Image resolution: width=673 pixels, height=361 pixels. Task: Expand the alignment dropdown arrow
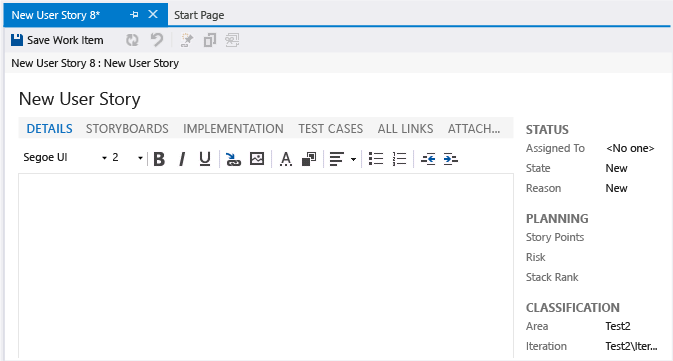[x=353, y=159]
